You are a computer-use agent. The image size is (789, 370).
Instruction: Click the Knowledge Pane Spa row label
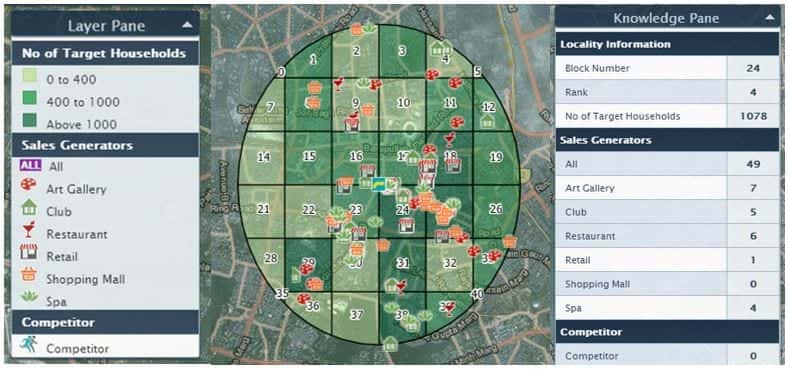coord(573,308)
